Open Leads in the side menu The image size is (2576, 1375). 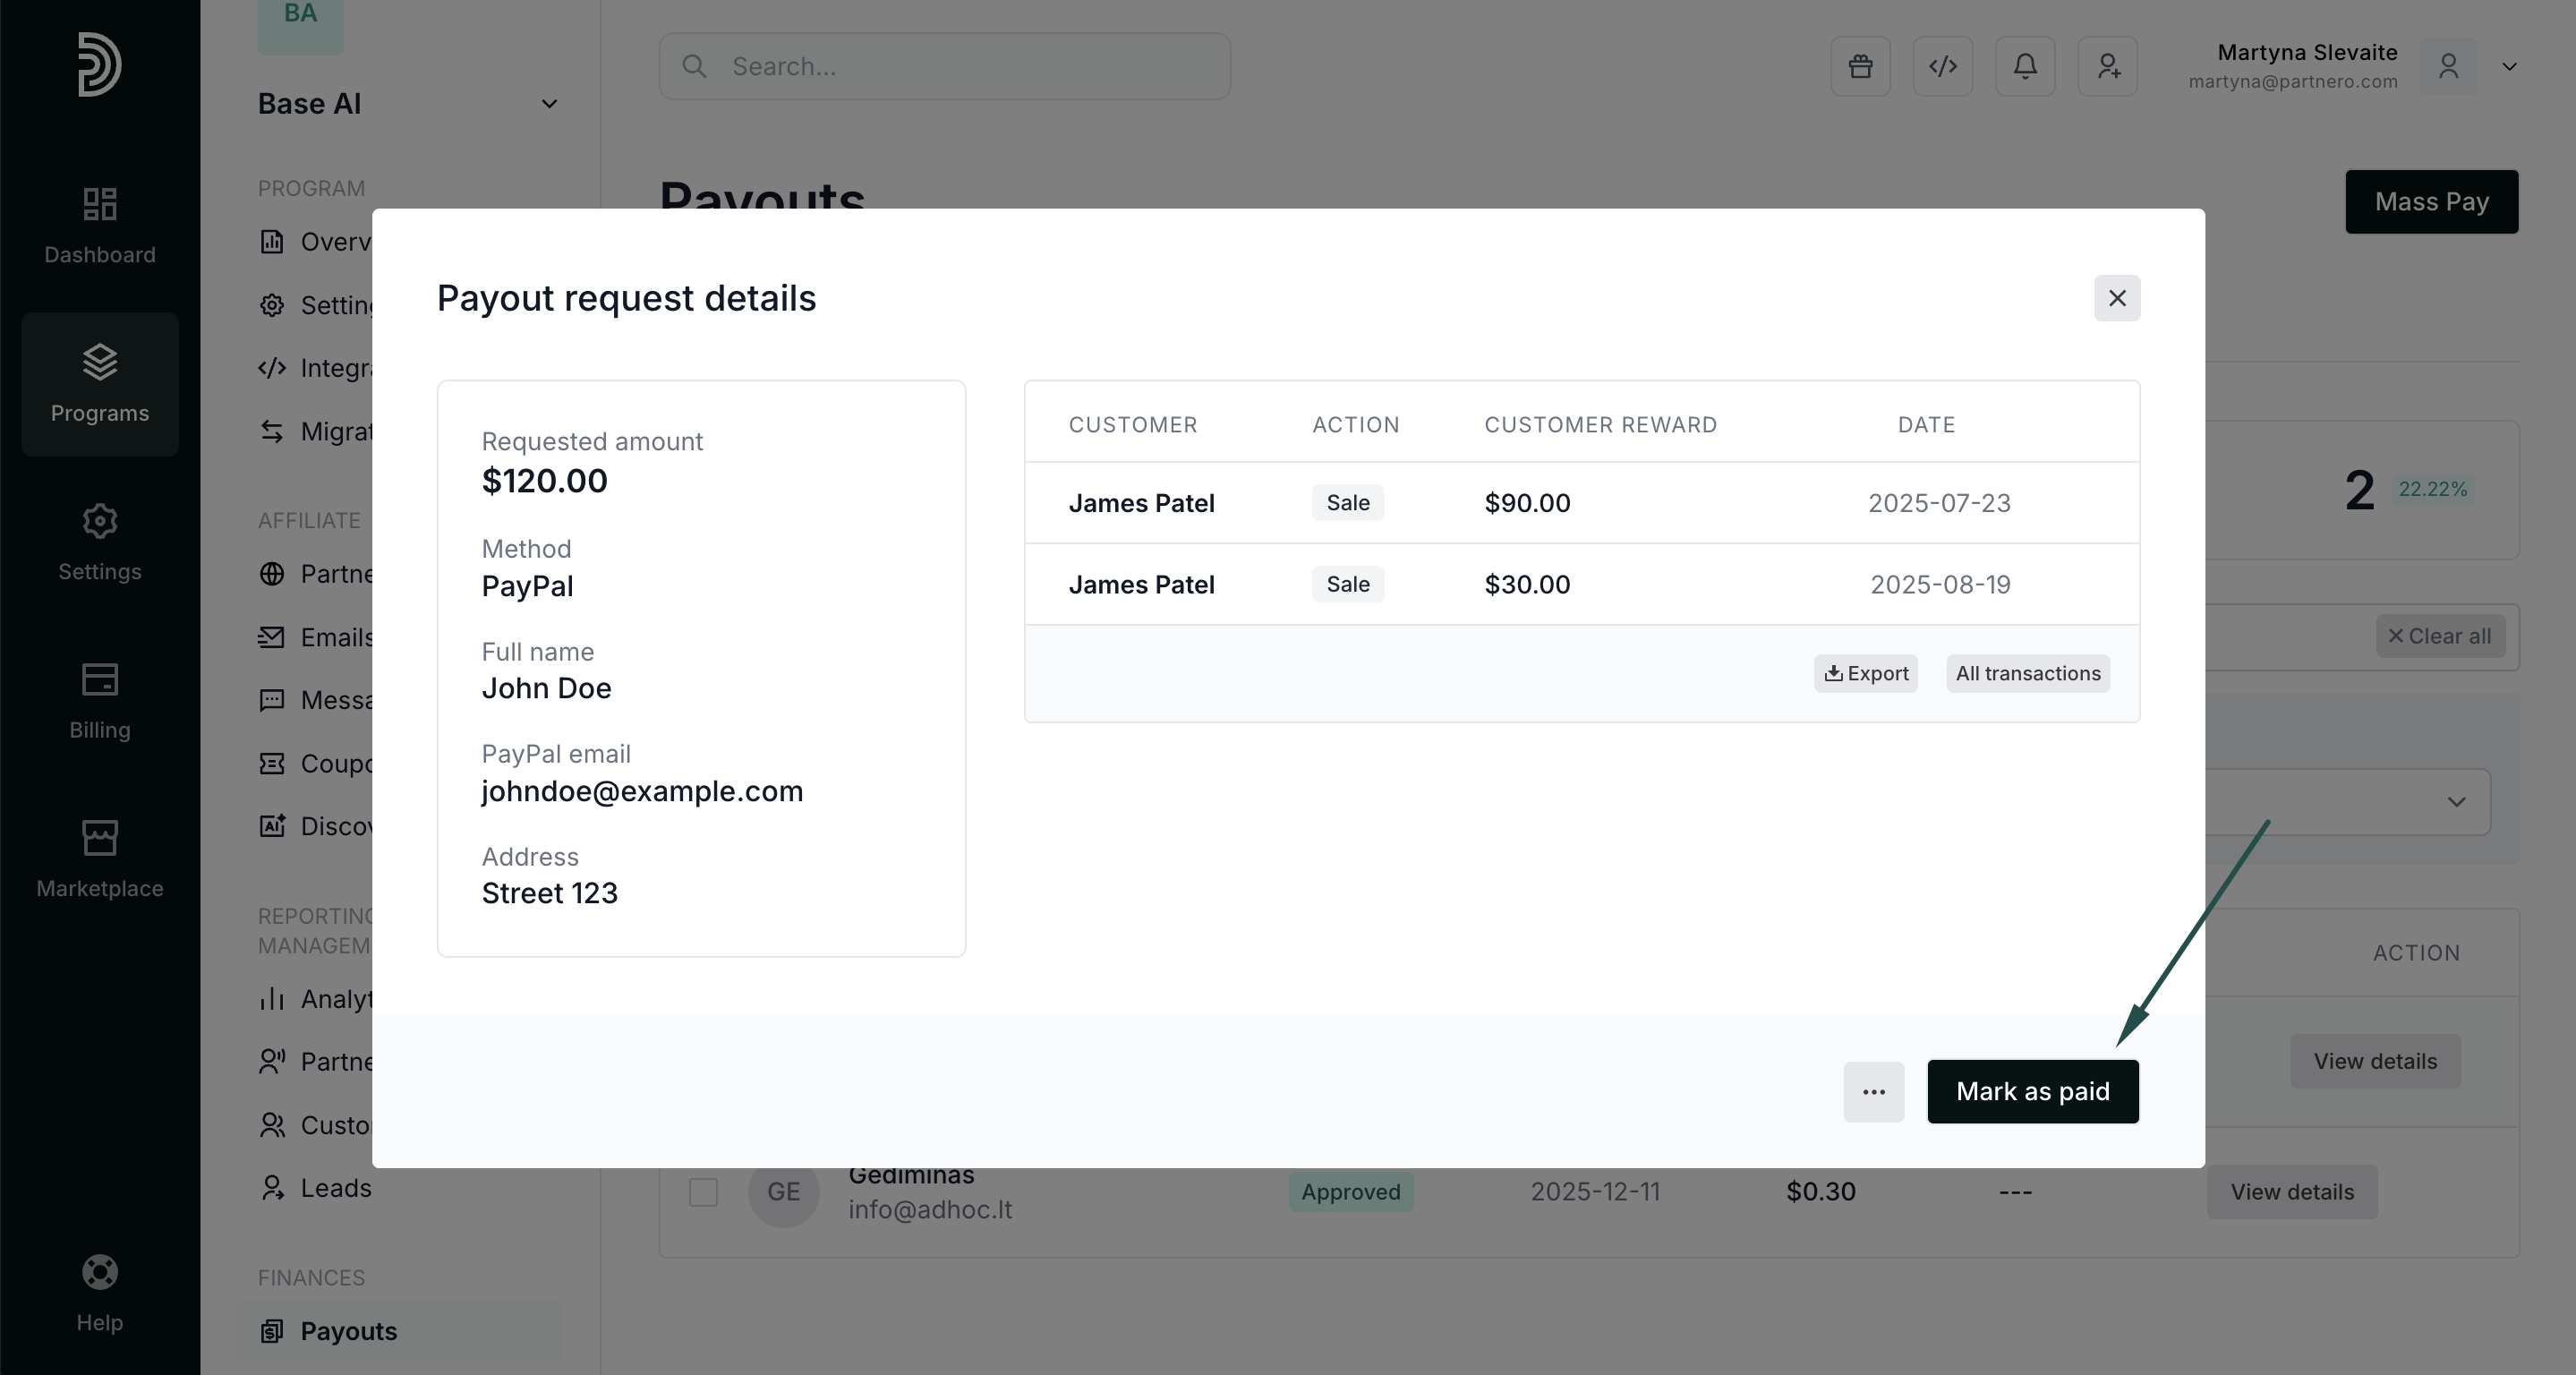tap(335, 1188)
